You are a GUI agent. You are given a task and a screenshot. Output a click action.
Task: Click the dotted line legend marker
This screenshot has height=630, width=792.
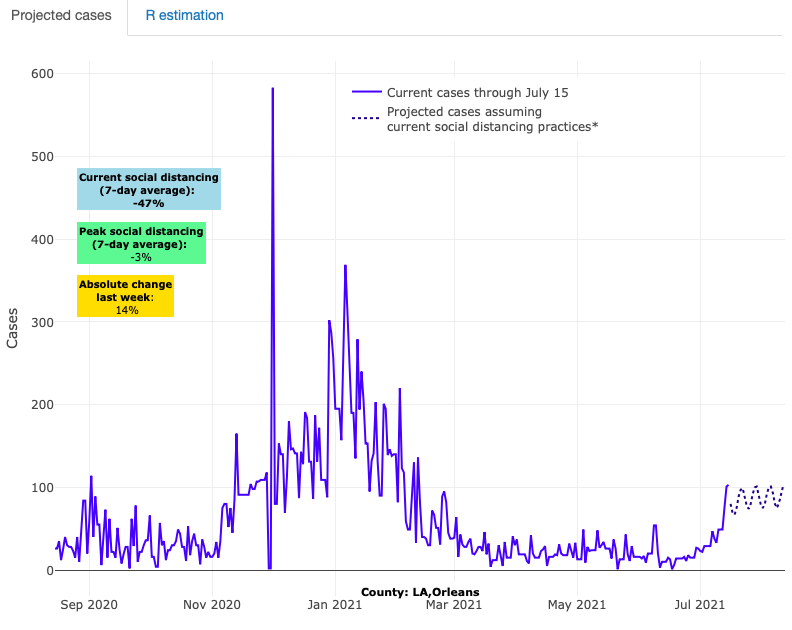(x=366, y=119)
